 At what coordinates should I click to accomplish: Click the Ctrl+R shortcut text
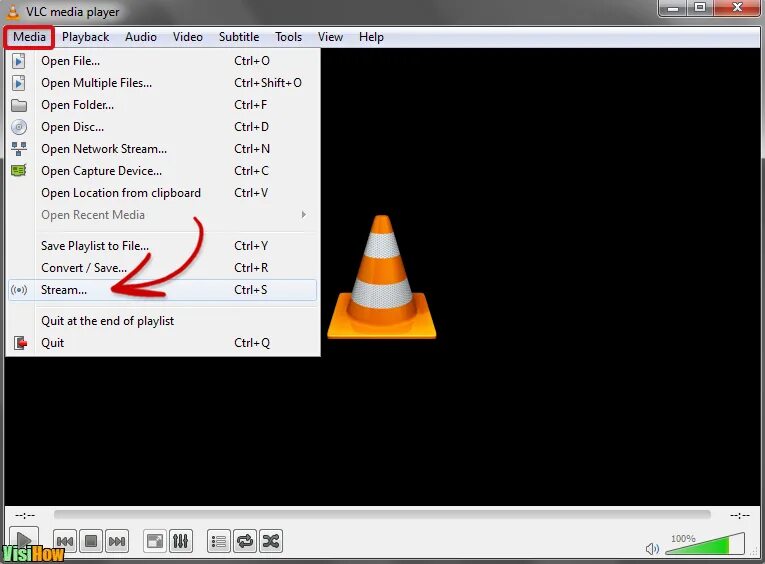click(251, 268)
